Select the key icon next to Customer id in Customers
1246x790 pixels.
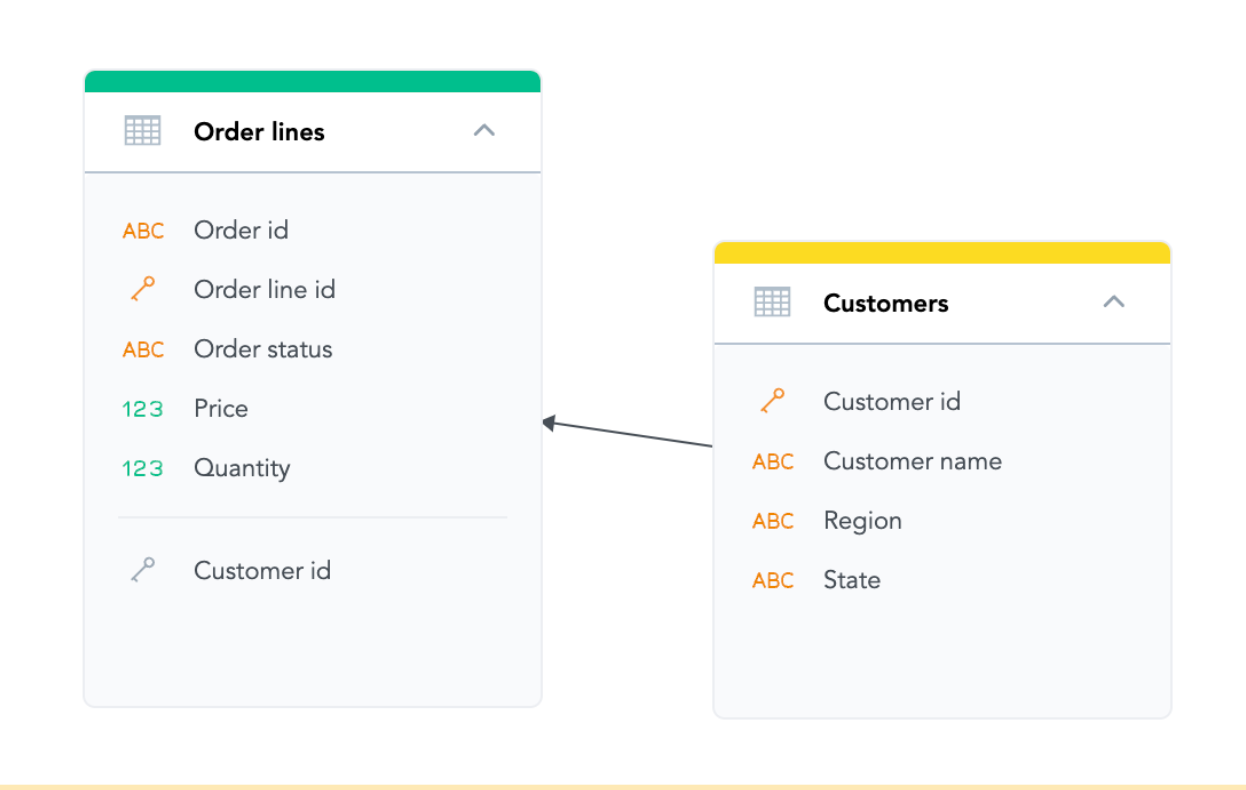pos(772,400)
